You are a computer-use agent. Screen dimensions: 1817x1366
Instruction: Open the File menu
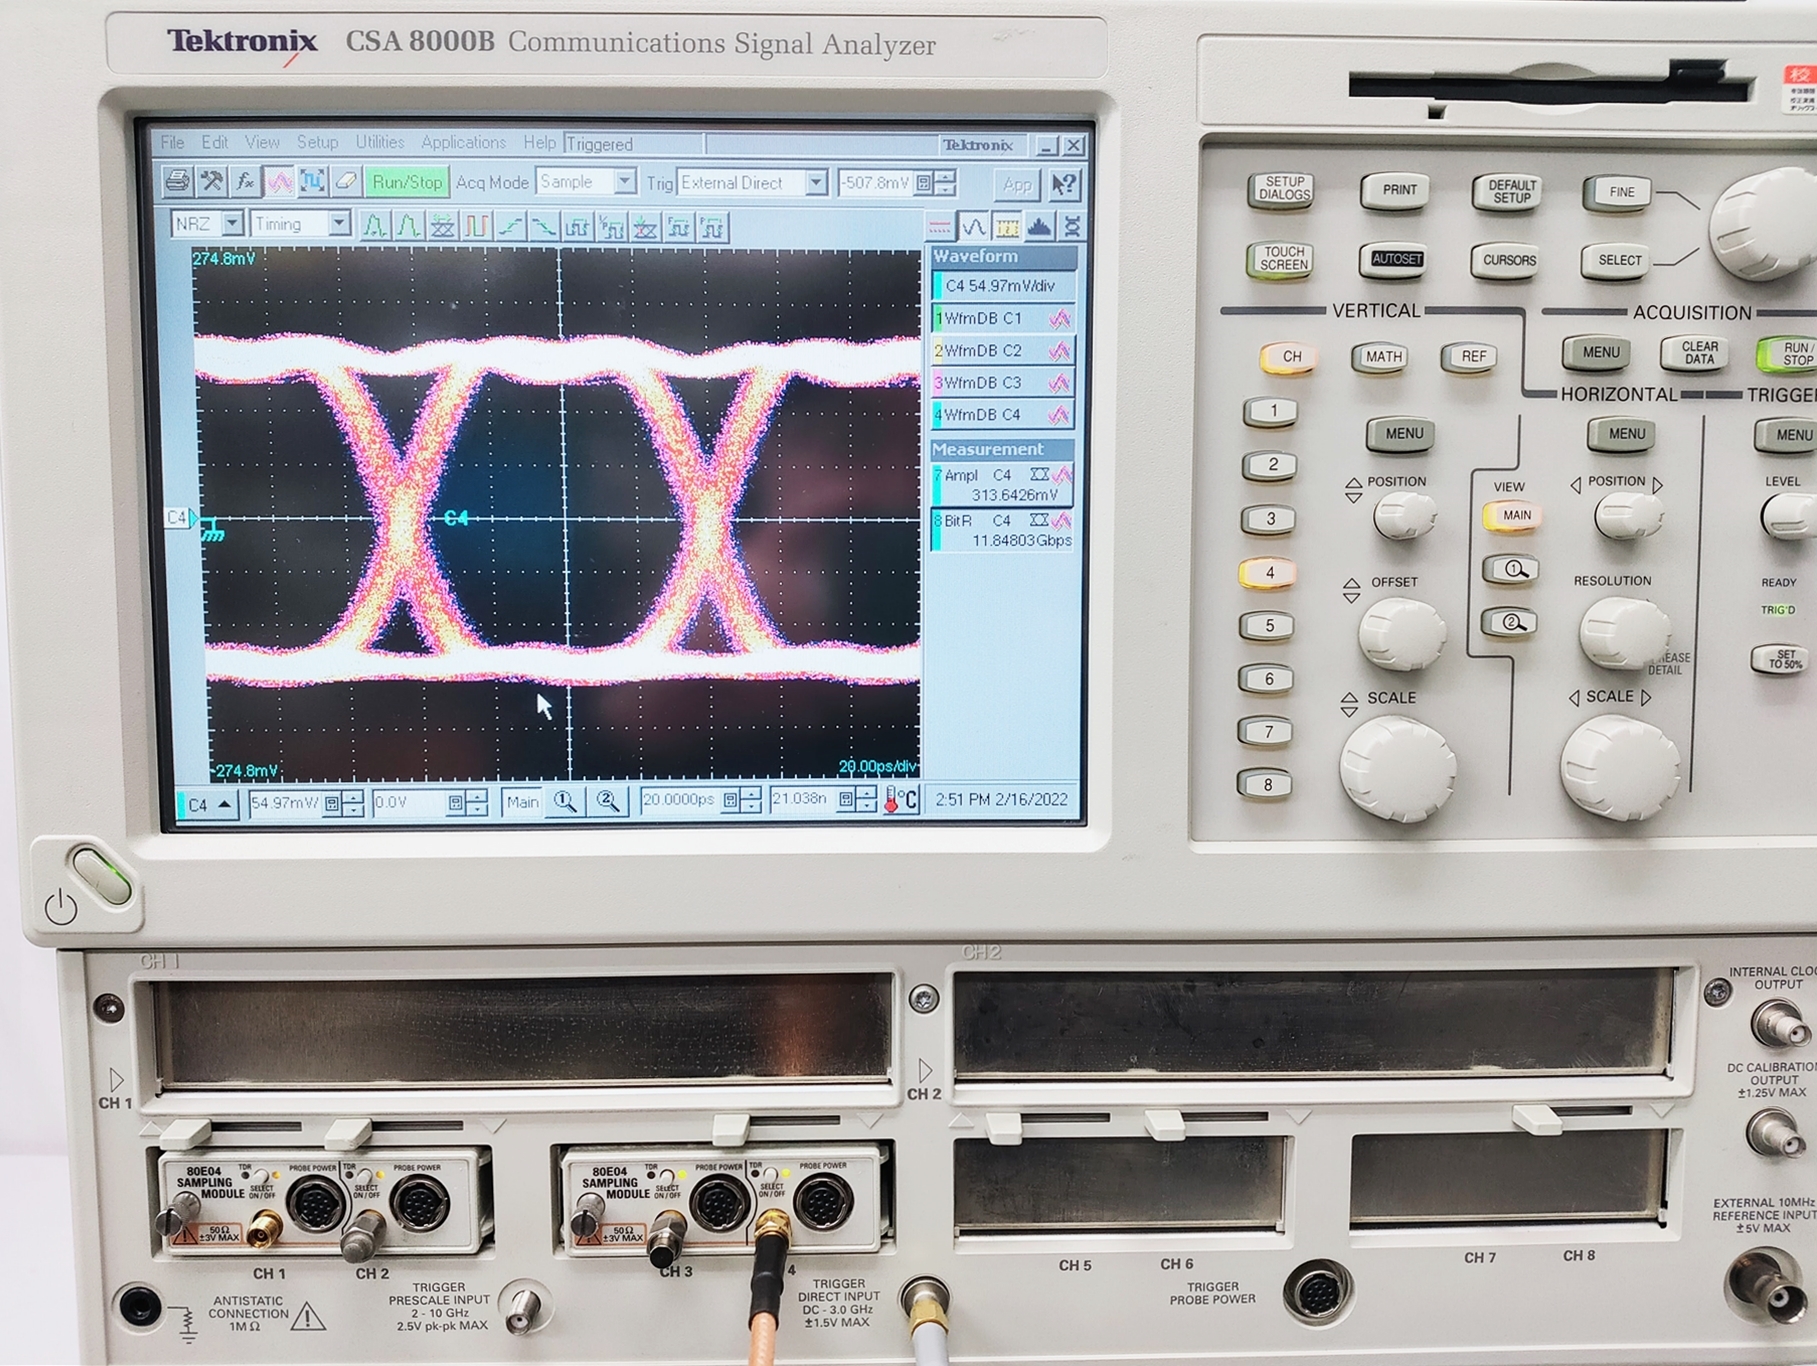pos(172,142)
